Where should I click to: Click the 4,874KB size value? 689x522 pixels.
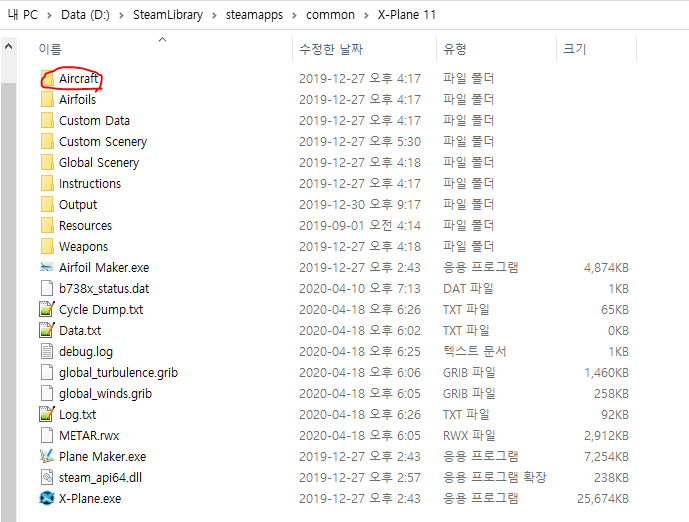(x=606, y=268)
